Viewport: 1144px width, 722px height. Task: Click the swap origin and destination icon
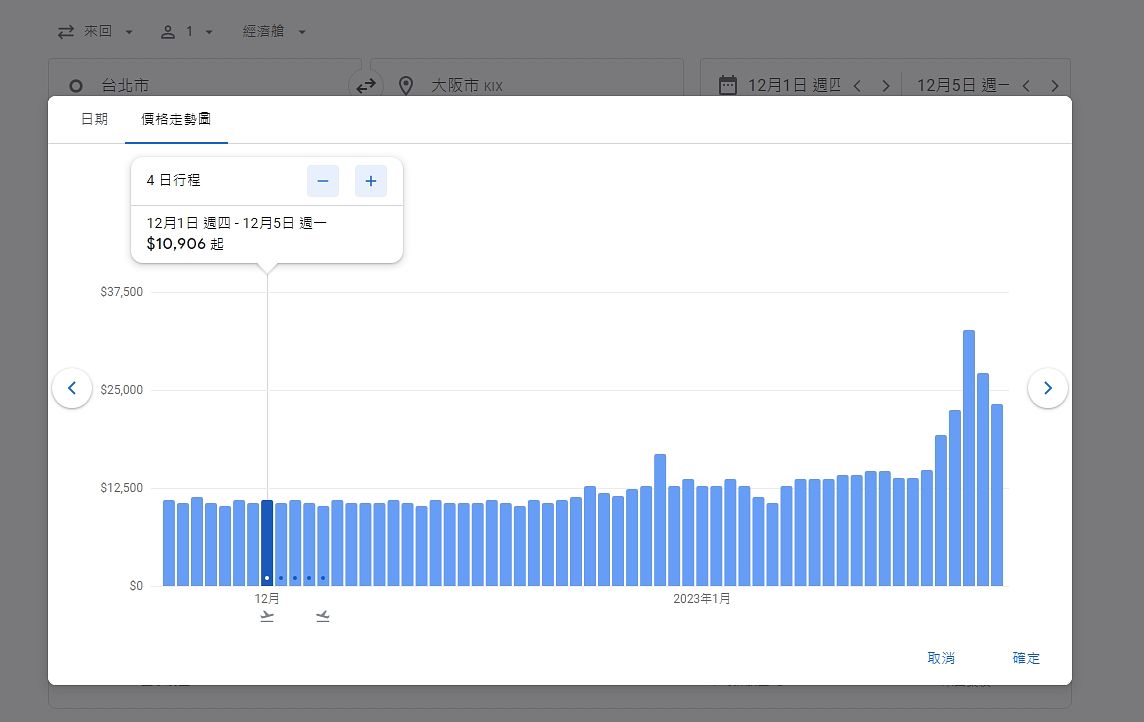click(366, 86)
